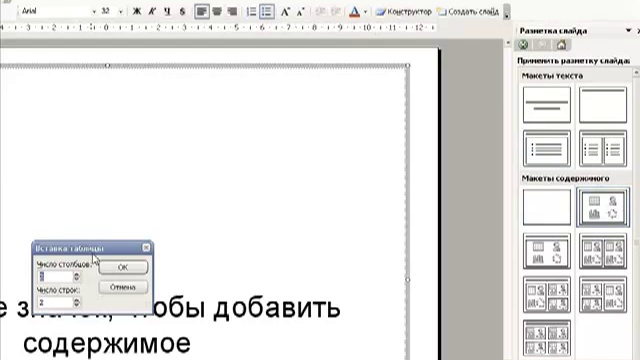
Task: Click Число столбцов input field
Action: click(55, 277)
